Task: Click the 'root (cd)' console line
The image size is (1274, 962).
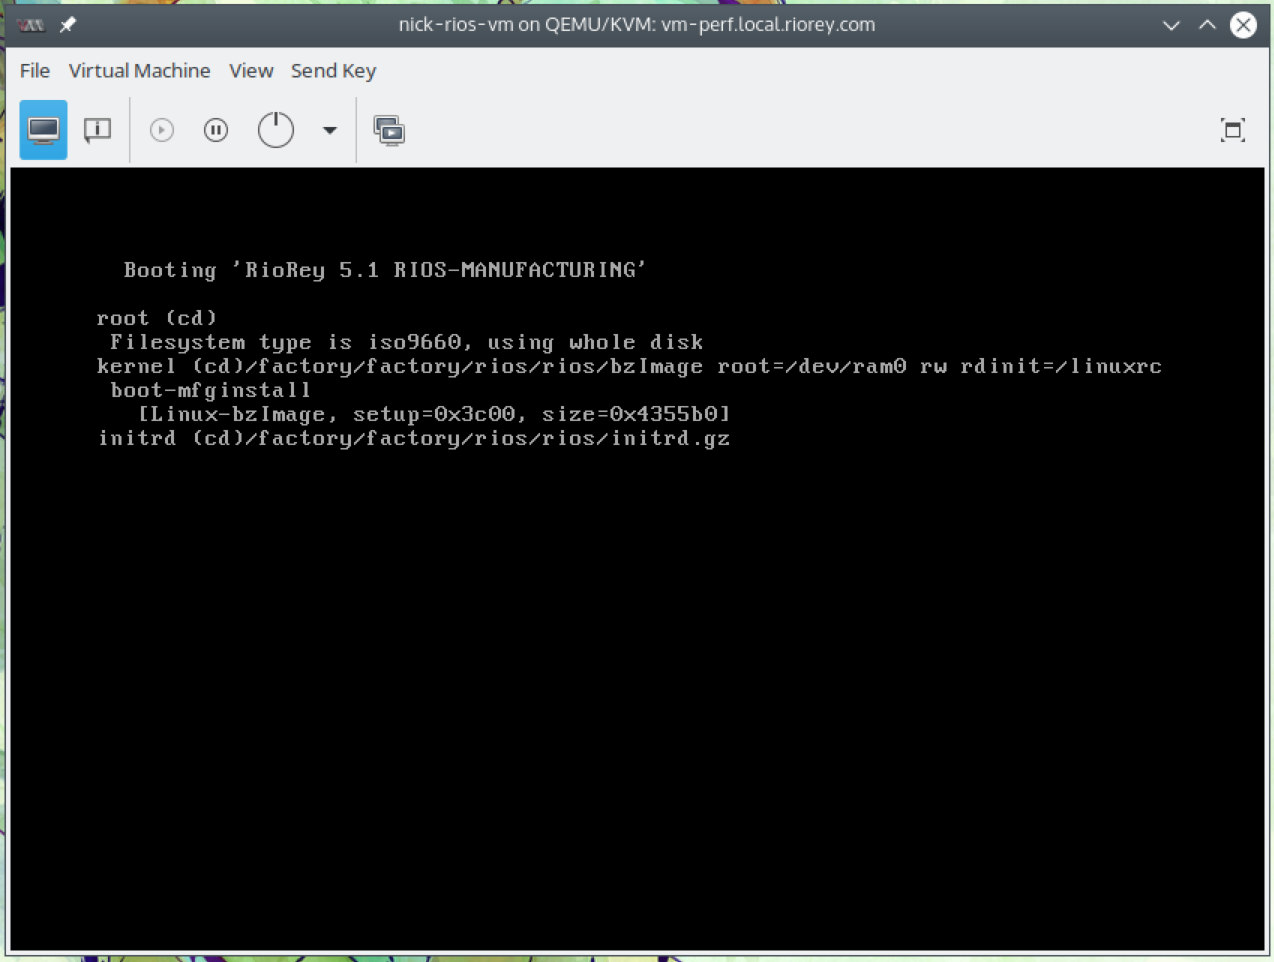Action: 156,318
